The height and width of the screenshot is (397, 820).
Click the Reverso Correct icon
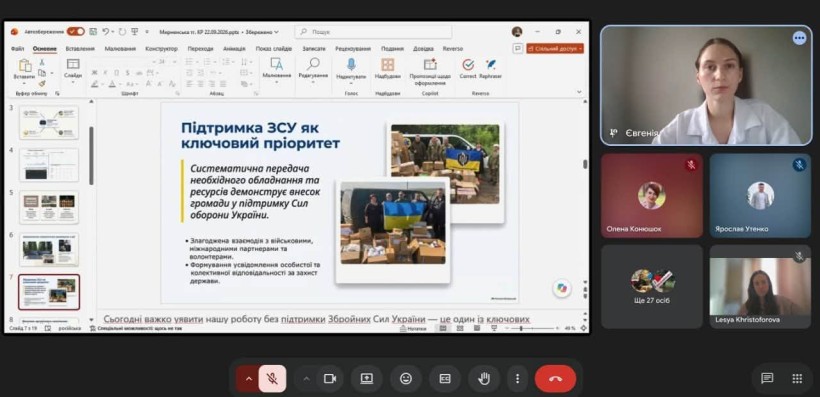tap(468, 64)
